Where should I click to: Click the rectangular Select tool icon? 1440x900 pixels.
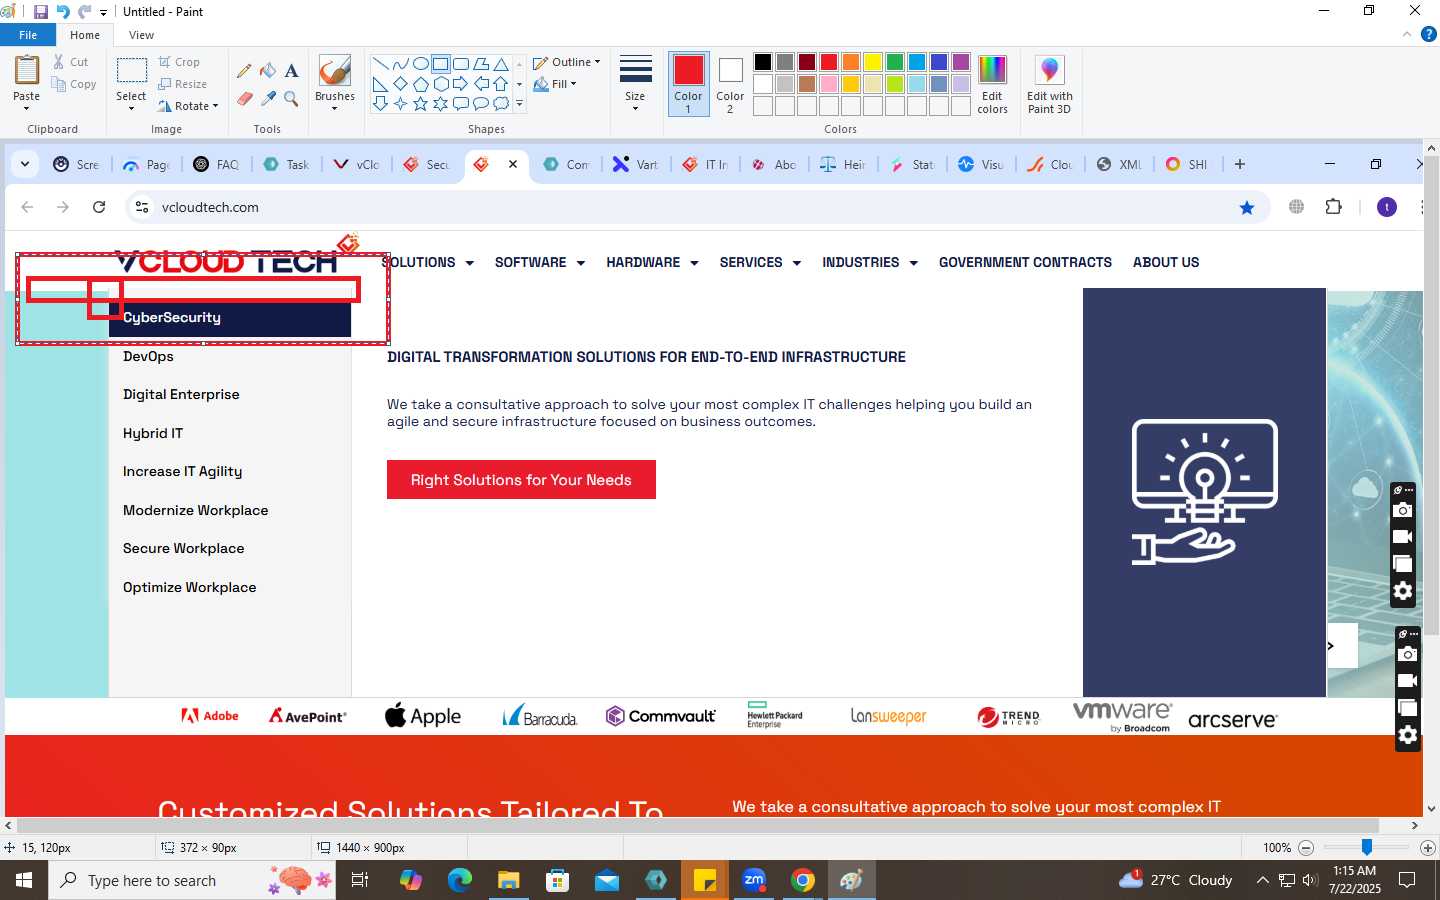tap(131, 70)
